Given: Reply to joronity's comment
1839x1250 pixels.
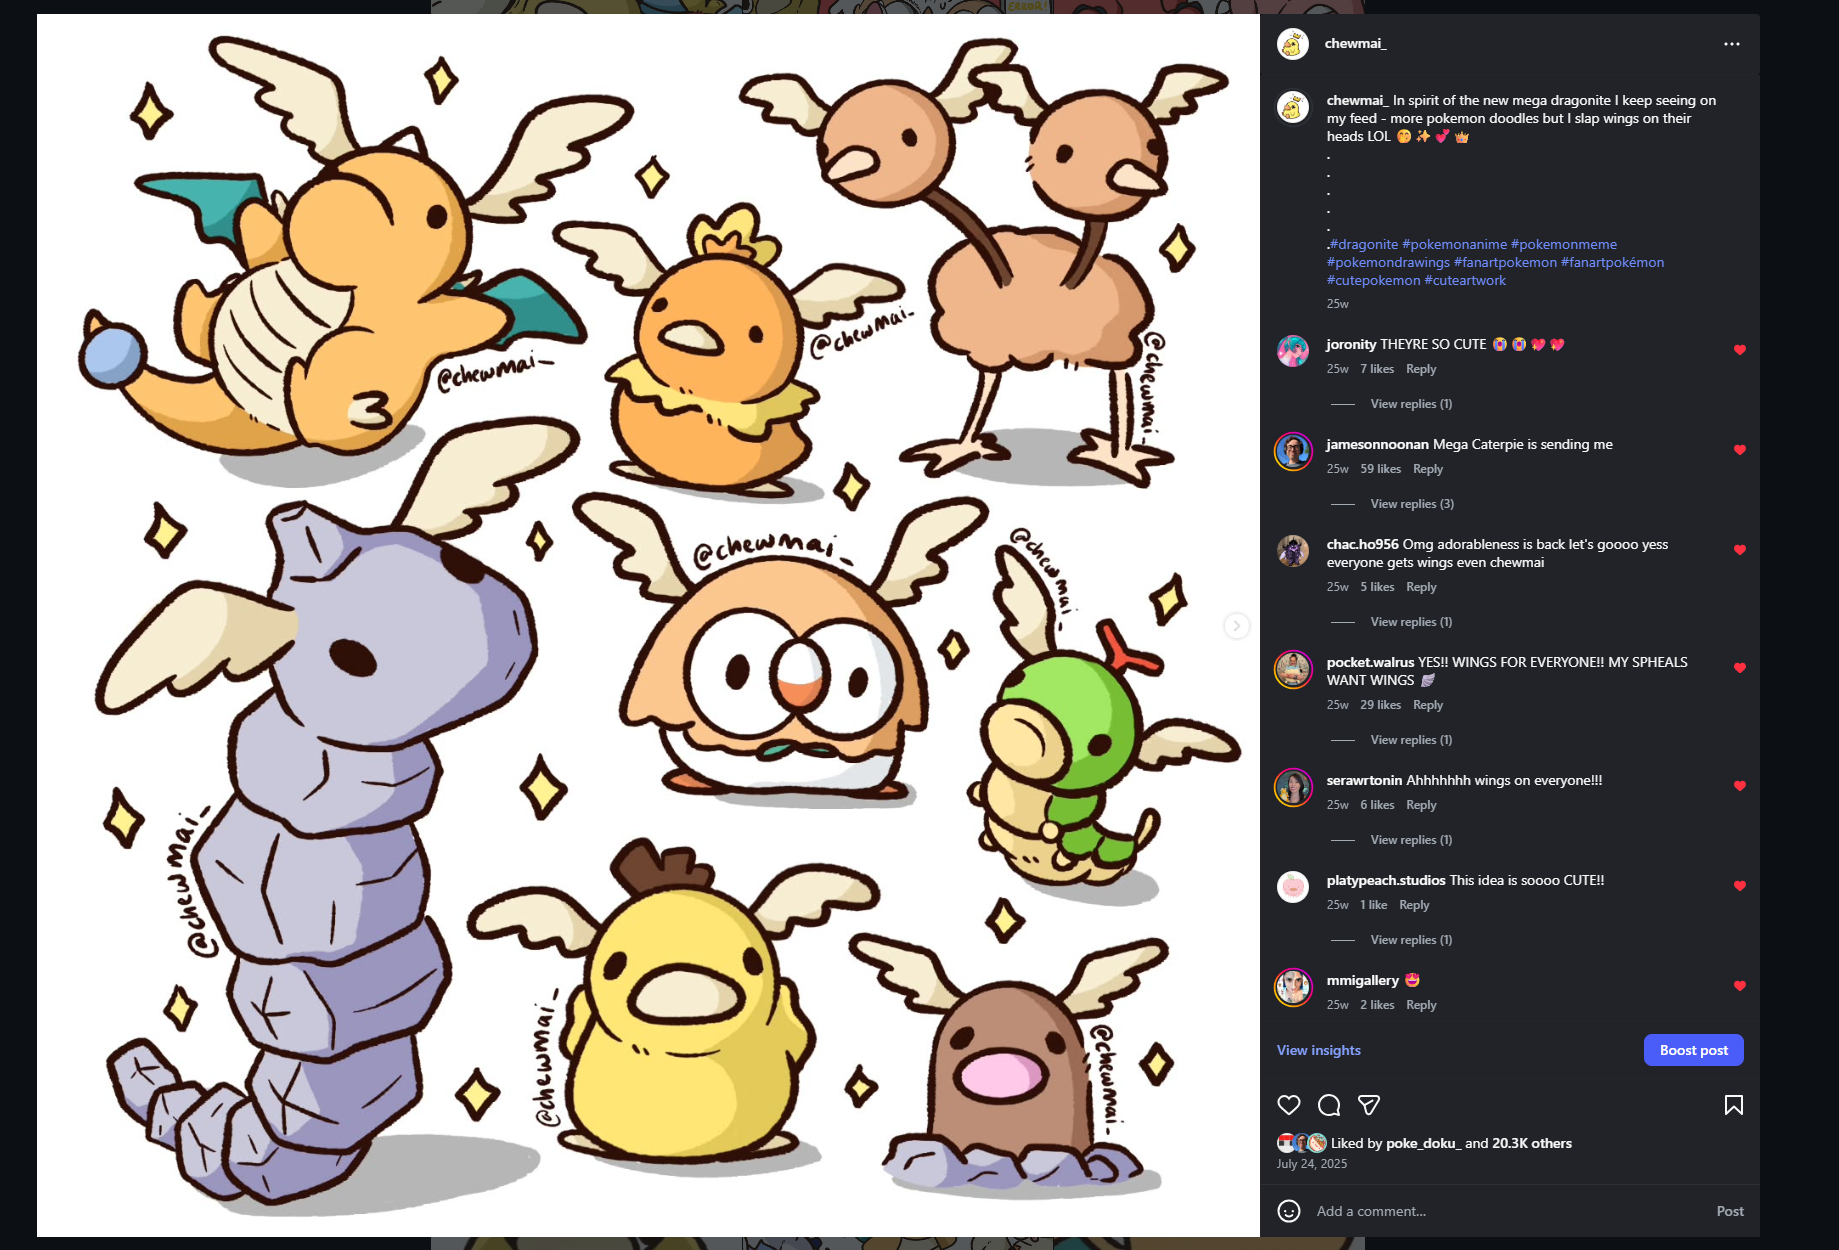Looking at the screenshot, I should click(1421, 369).
